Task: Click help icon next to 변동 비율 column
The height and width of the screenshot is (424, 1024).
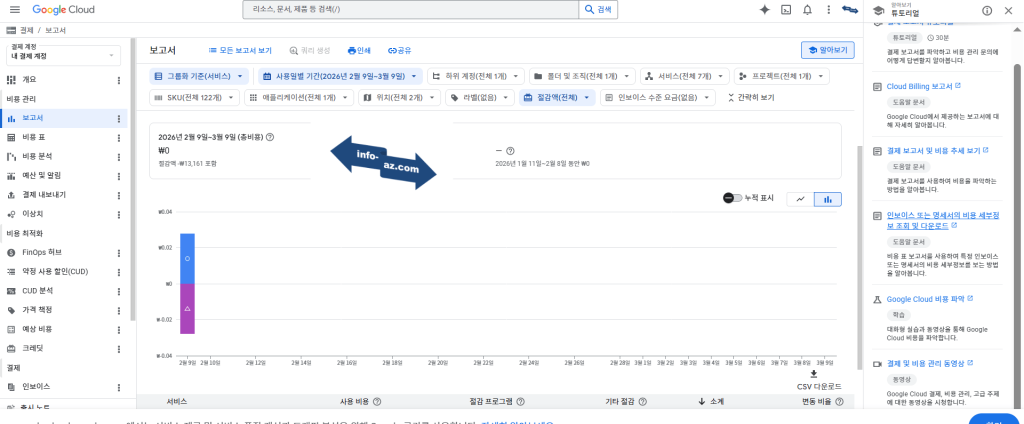Action: tap(839, 402)
